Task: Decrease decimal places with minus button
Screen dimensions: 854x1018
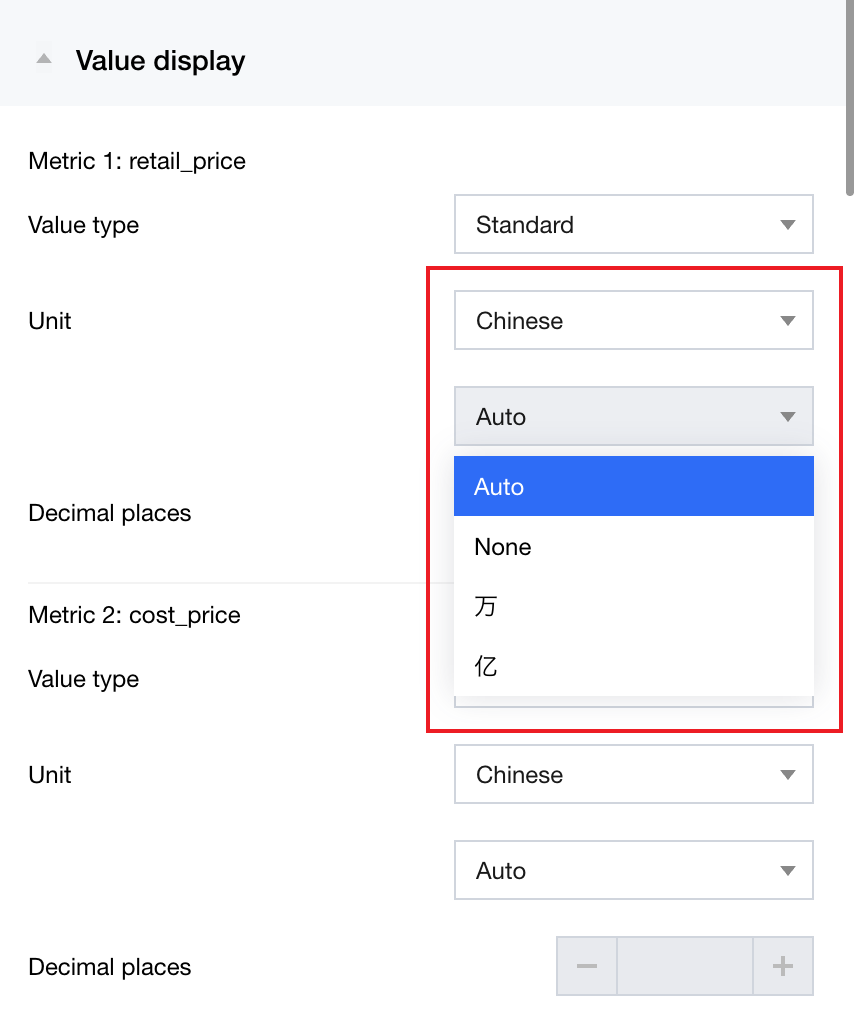Action: (587, 966)
